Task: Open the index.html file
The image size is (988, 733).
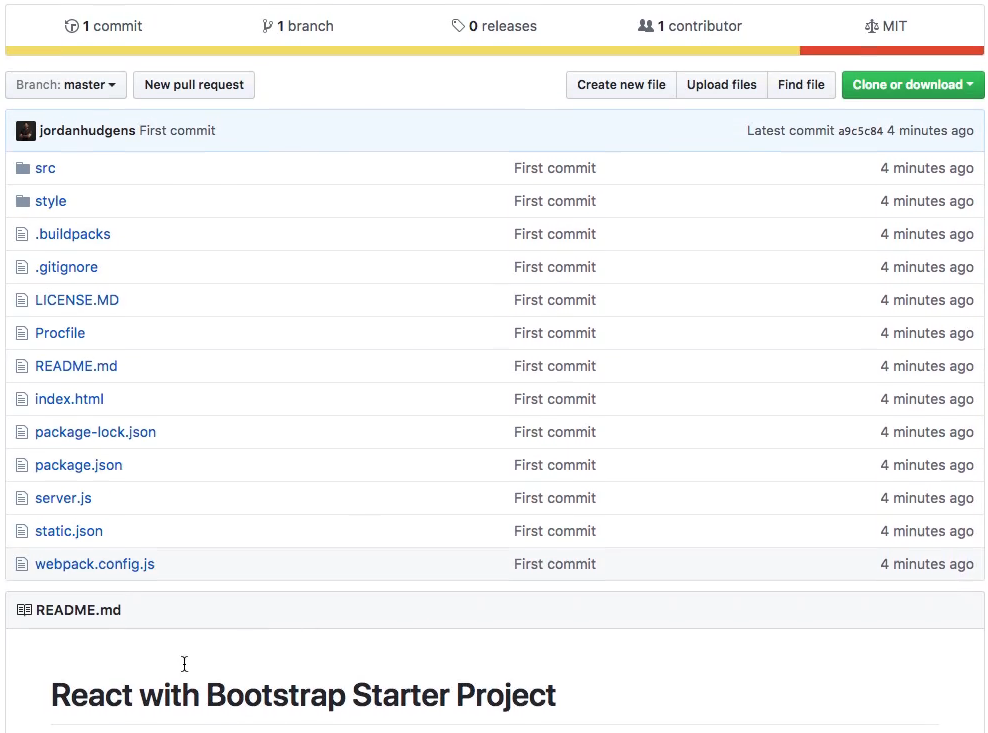Action: (x=69, y=399)
